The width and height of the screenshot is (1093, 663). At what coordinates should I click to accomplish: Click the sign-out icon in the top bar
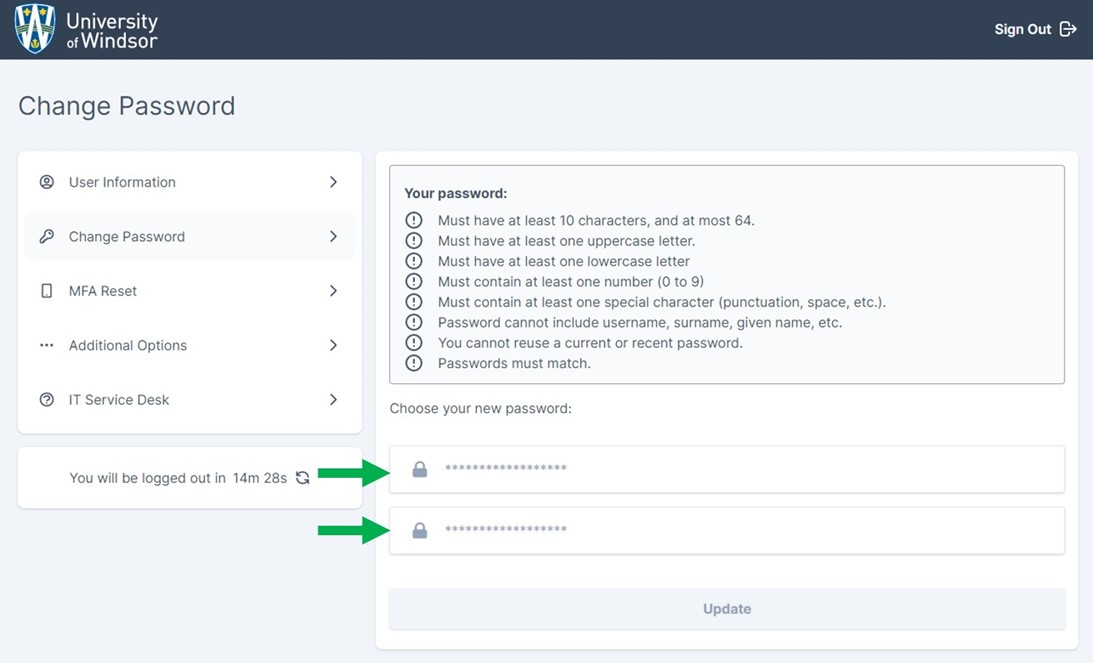coord(1069,29)
